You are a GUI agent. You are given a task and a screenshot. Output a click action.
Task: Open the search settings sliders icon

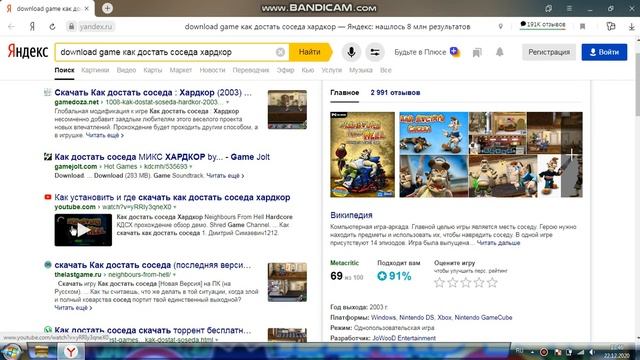pos(375,52)
